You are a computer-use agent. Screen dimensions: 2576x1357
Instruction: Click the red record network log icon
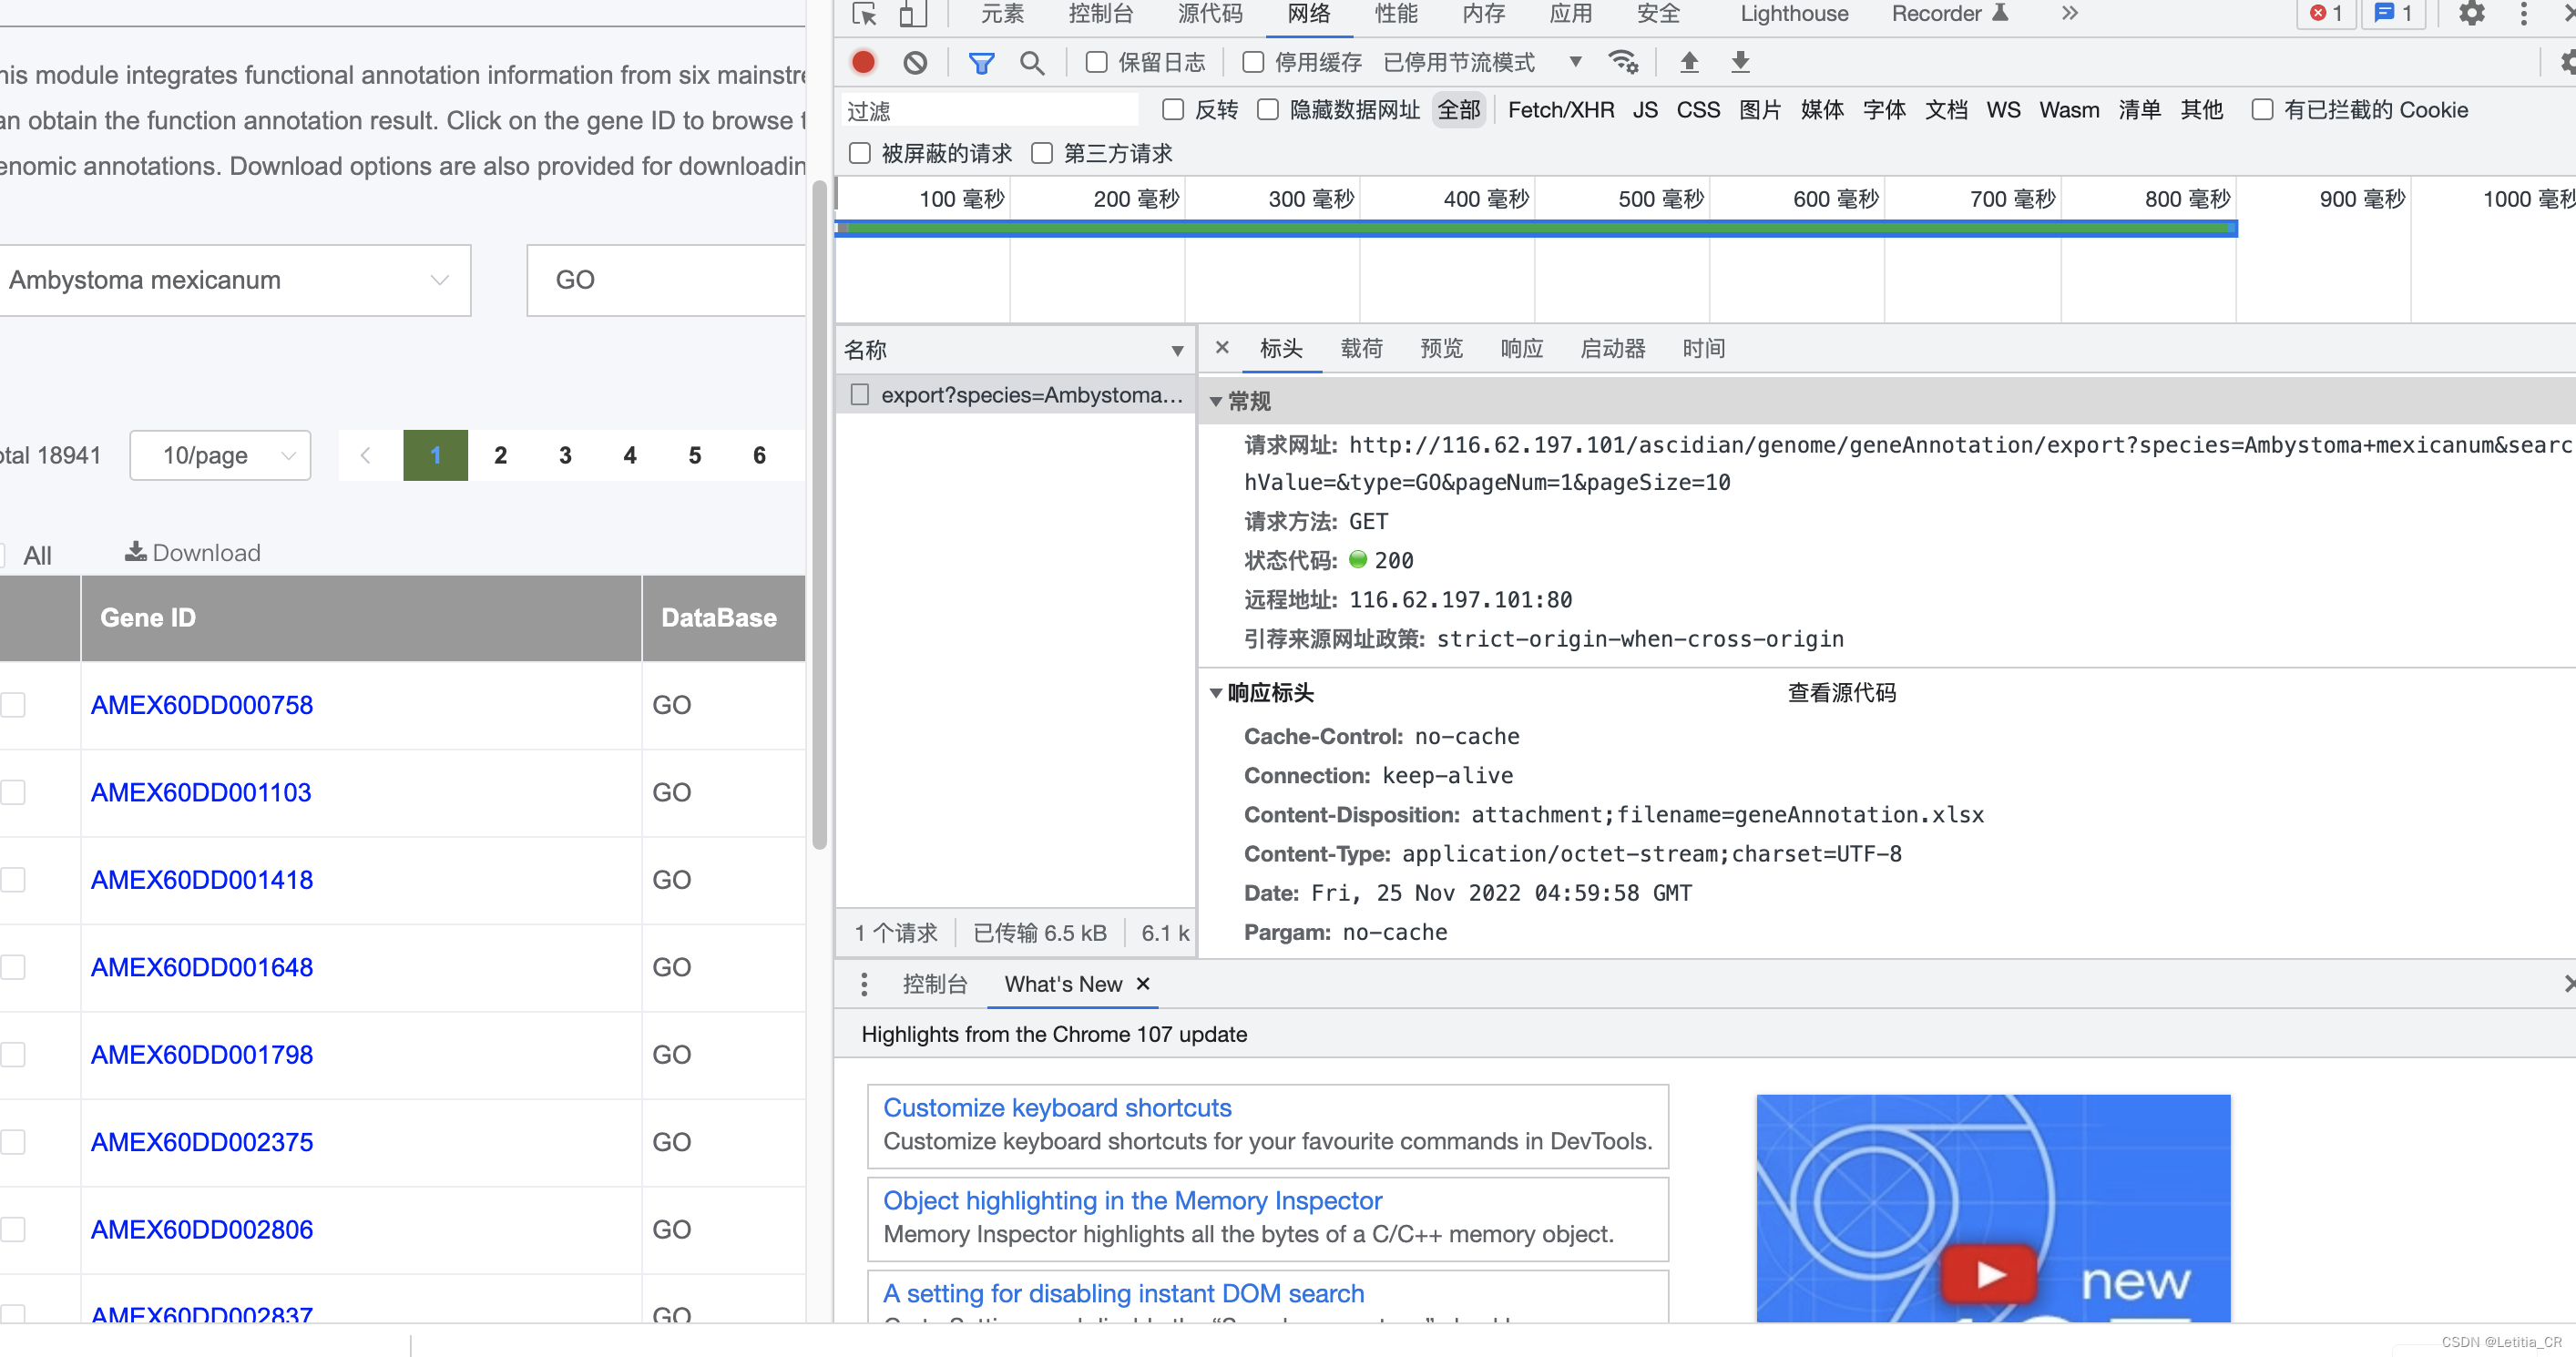click(863, 62)
